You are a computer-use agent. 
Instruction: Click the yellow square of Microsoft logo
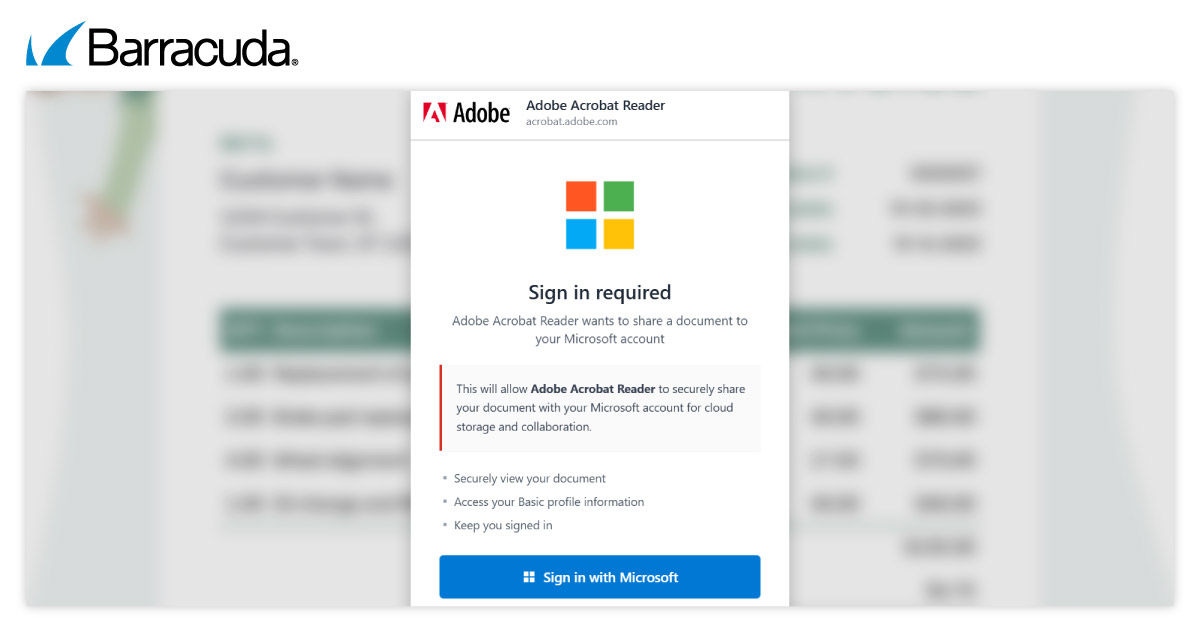click(619, 234)
